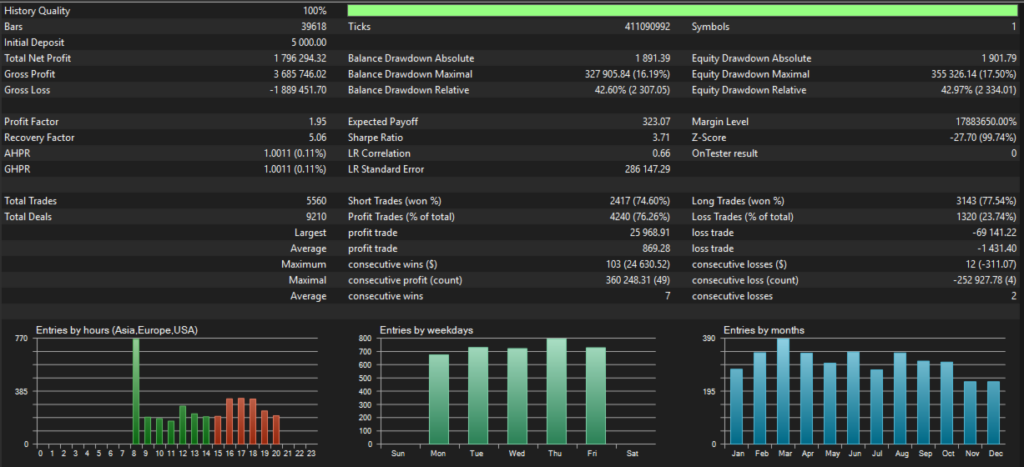
Task: Click the Profit Factor value 1.95
Action: [318, 121]
